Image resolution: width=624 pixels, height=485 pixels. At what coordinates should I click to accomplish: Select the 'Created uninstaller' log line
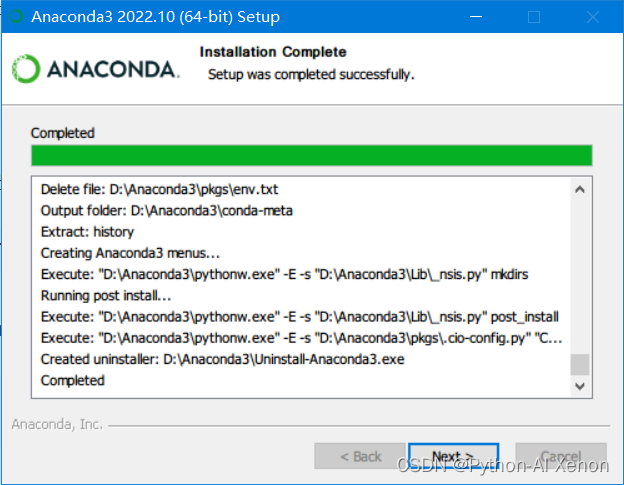coord(222,359)
